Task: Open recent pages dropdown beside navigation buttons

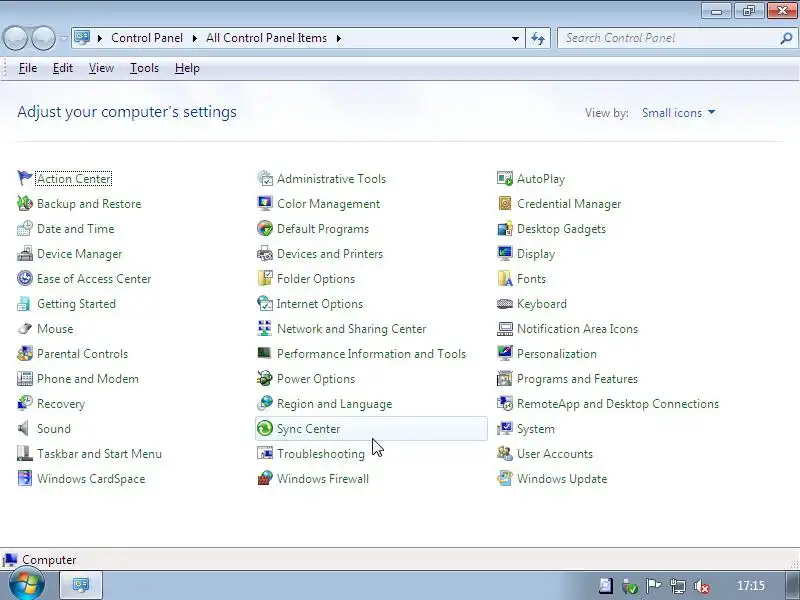Action: tap(63, 38)
